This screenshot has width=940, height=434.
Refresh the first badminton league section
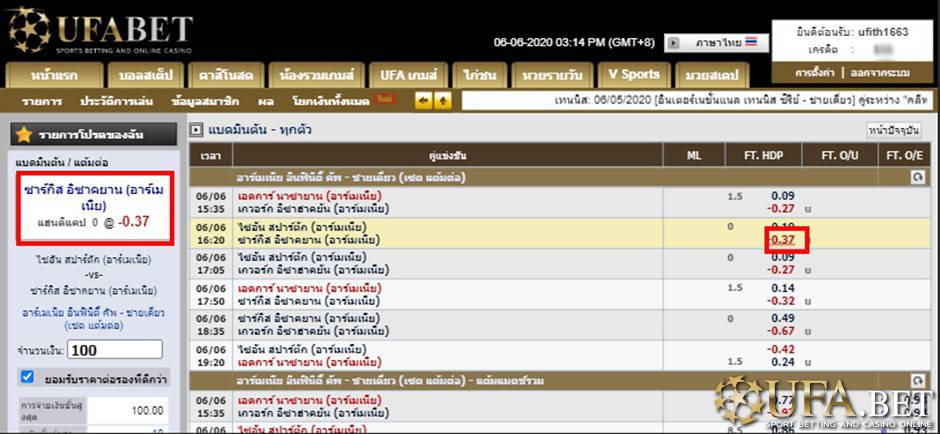tap(918, 177)
